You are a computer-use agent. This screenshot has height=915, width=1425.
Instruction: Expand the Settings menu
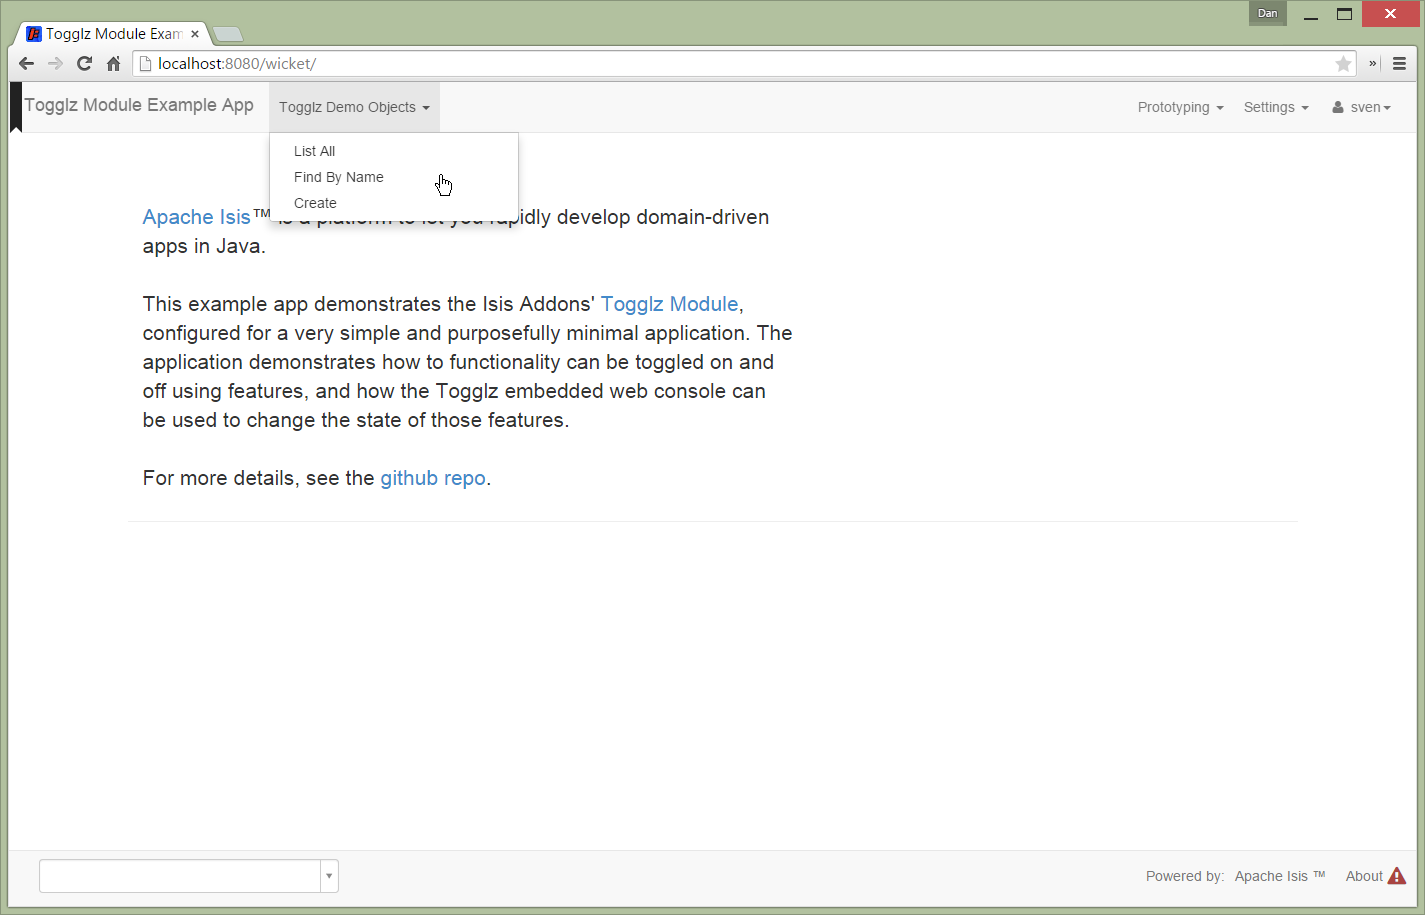click(x=1276, y=107)
